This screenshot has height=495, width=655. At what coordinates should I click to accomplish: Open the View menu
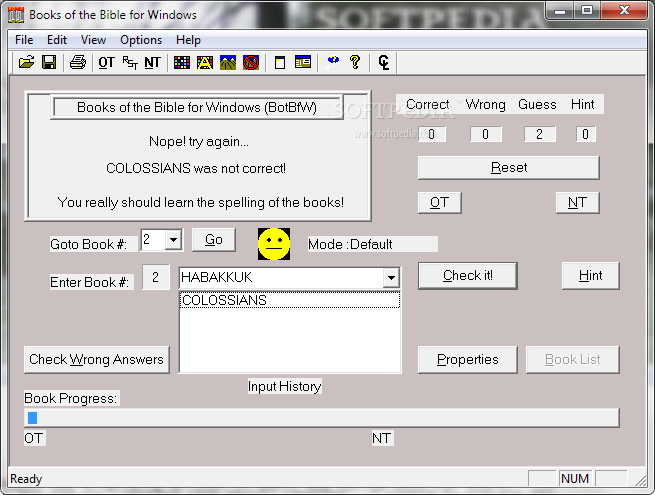pyautogui.click(x=93, y=40)
